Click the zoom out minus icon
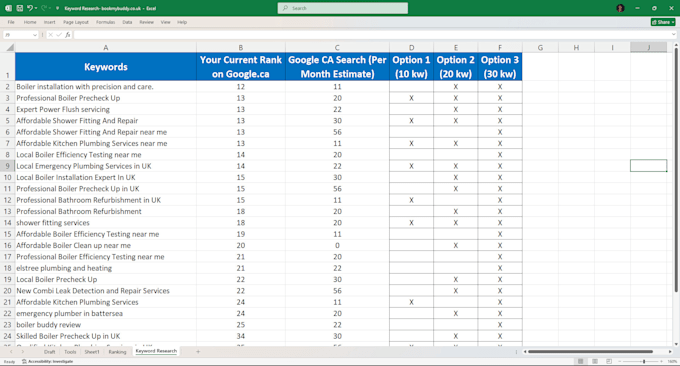This screenshot has width=680, height=366. (620, 361)
